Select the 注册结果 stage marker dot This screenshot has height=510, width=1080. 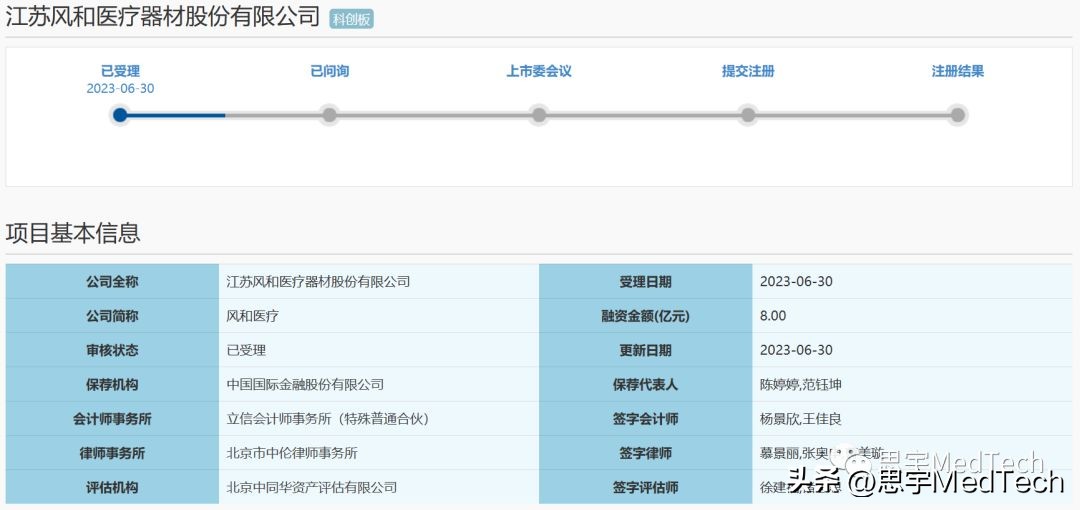point(957,114)
